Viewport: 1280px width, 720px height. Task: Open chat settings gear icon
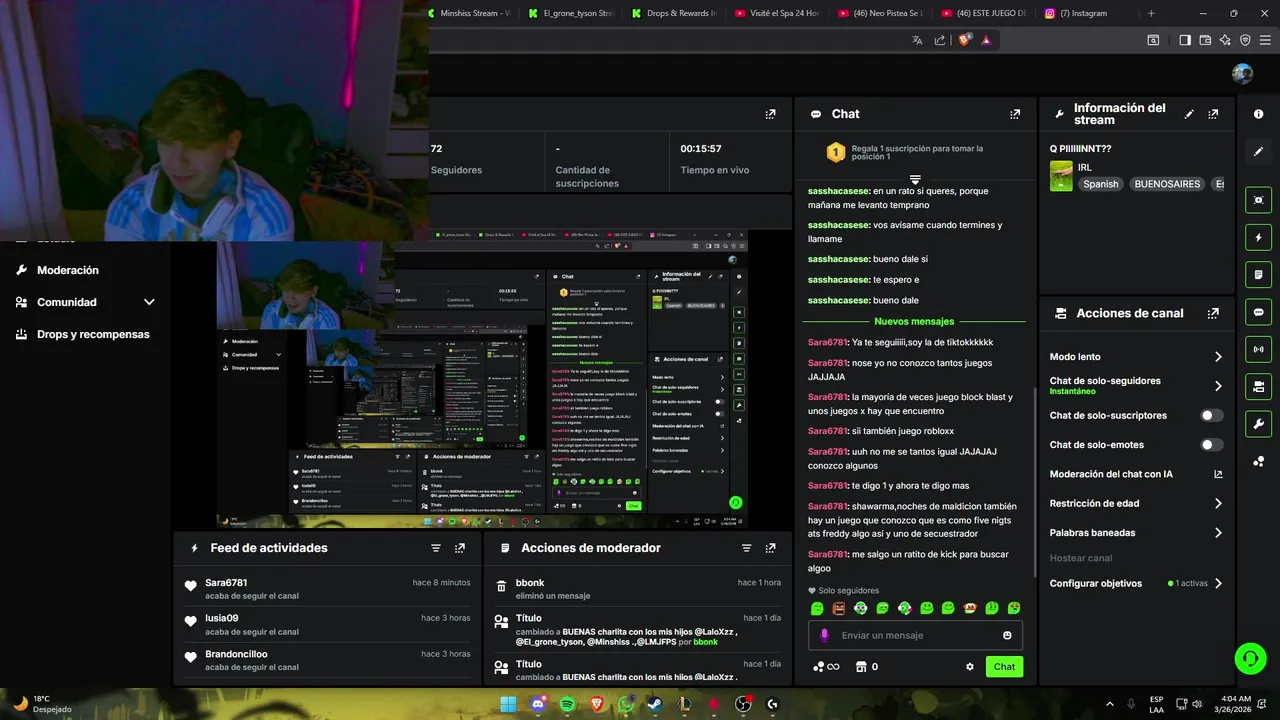pos(969,667)
